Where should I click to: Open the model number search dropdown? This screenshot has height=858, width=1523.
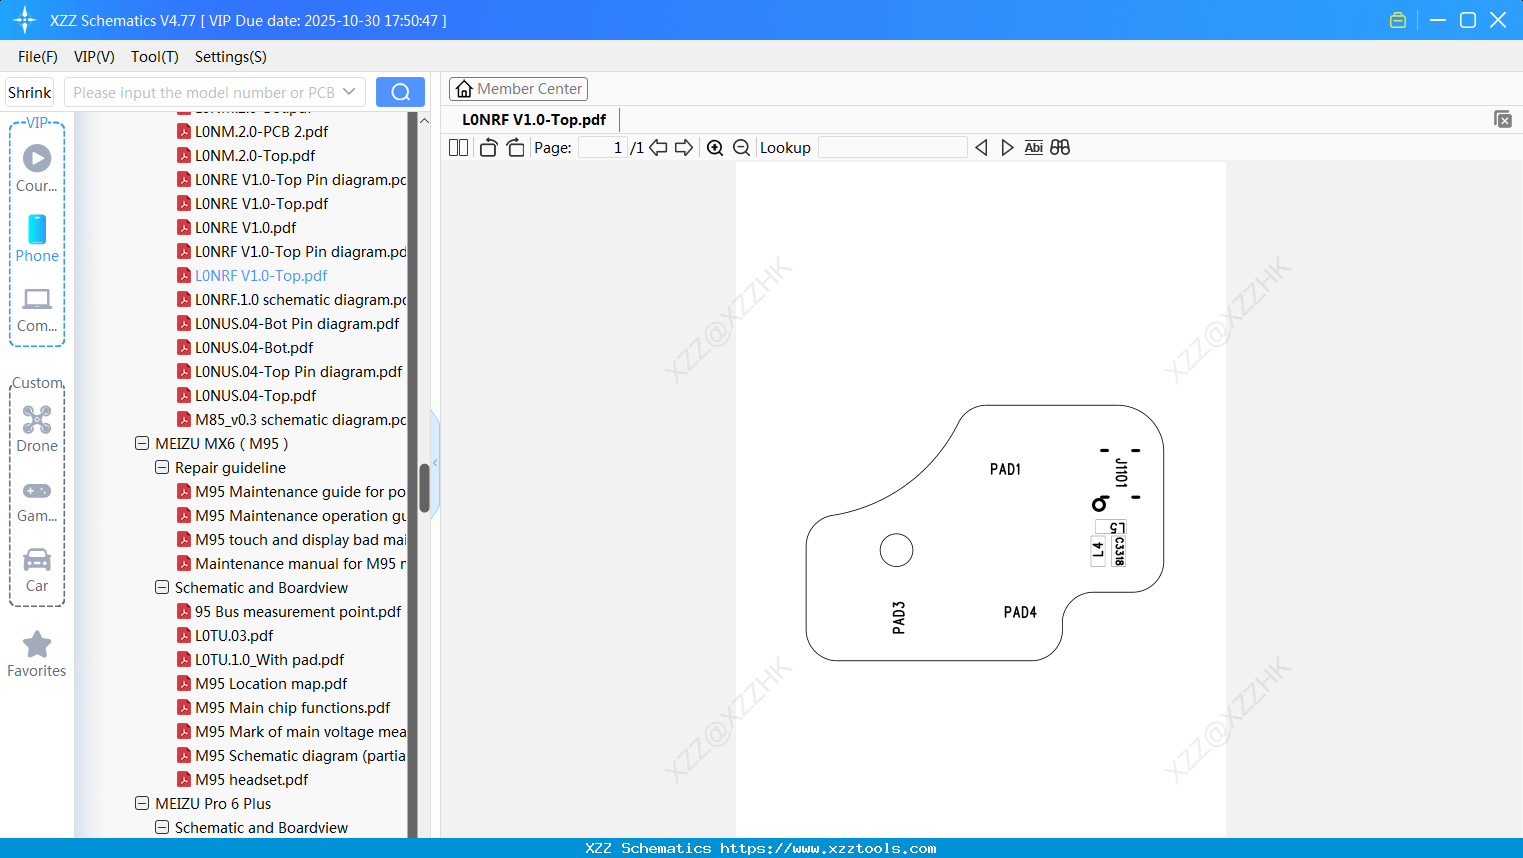pos(349,91)
